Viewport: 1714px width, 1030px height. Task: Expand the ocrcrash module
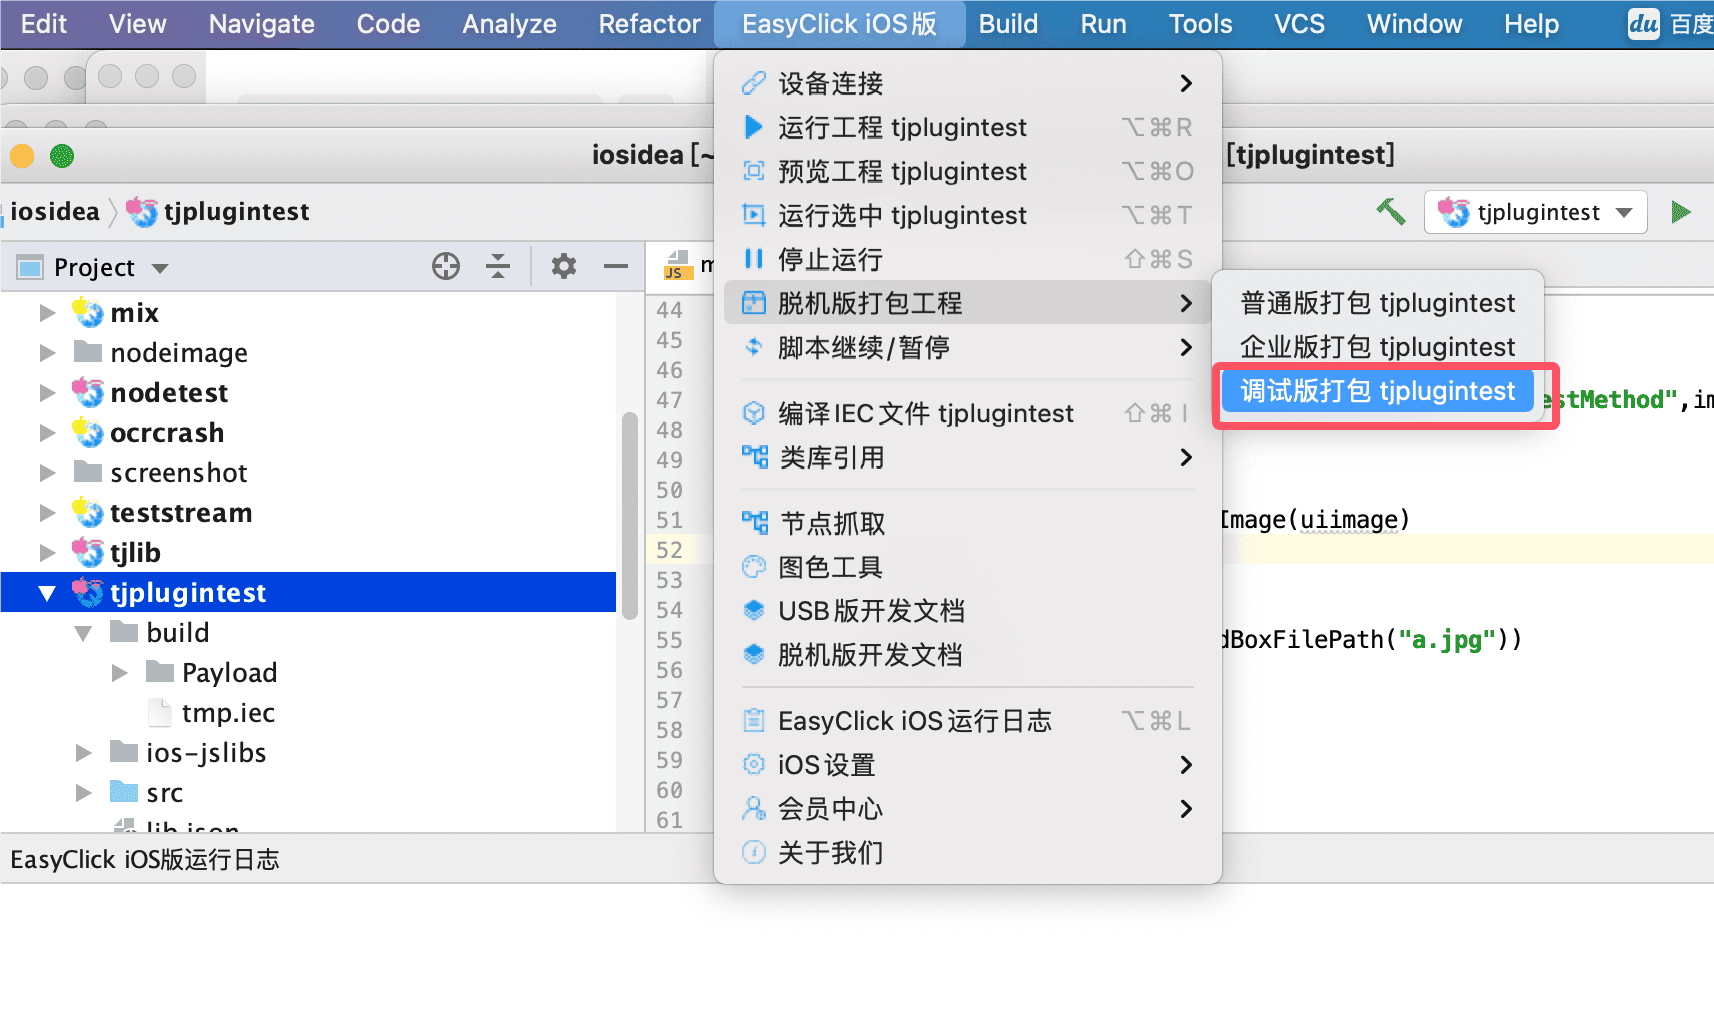pos(47,433)
